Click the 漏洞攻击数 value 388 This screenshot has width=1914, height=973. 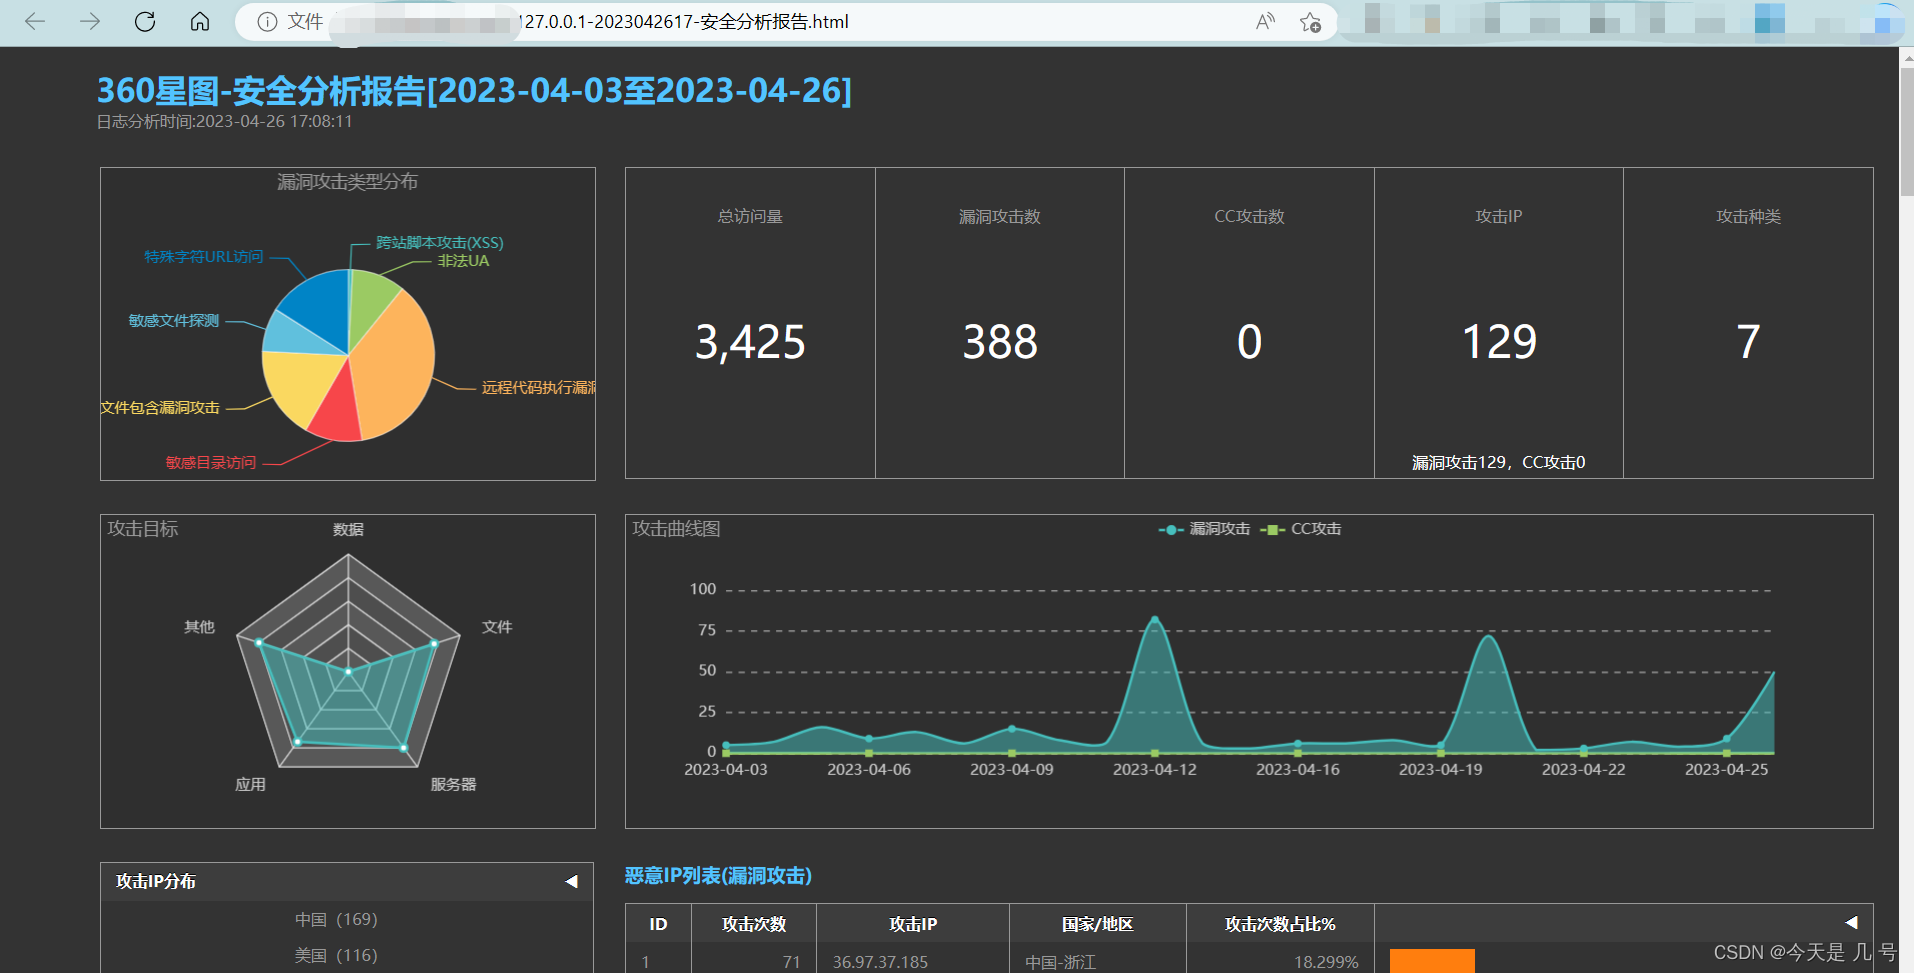click(1000, 342)
